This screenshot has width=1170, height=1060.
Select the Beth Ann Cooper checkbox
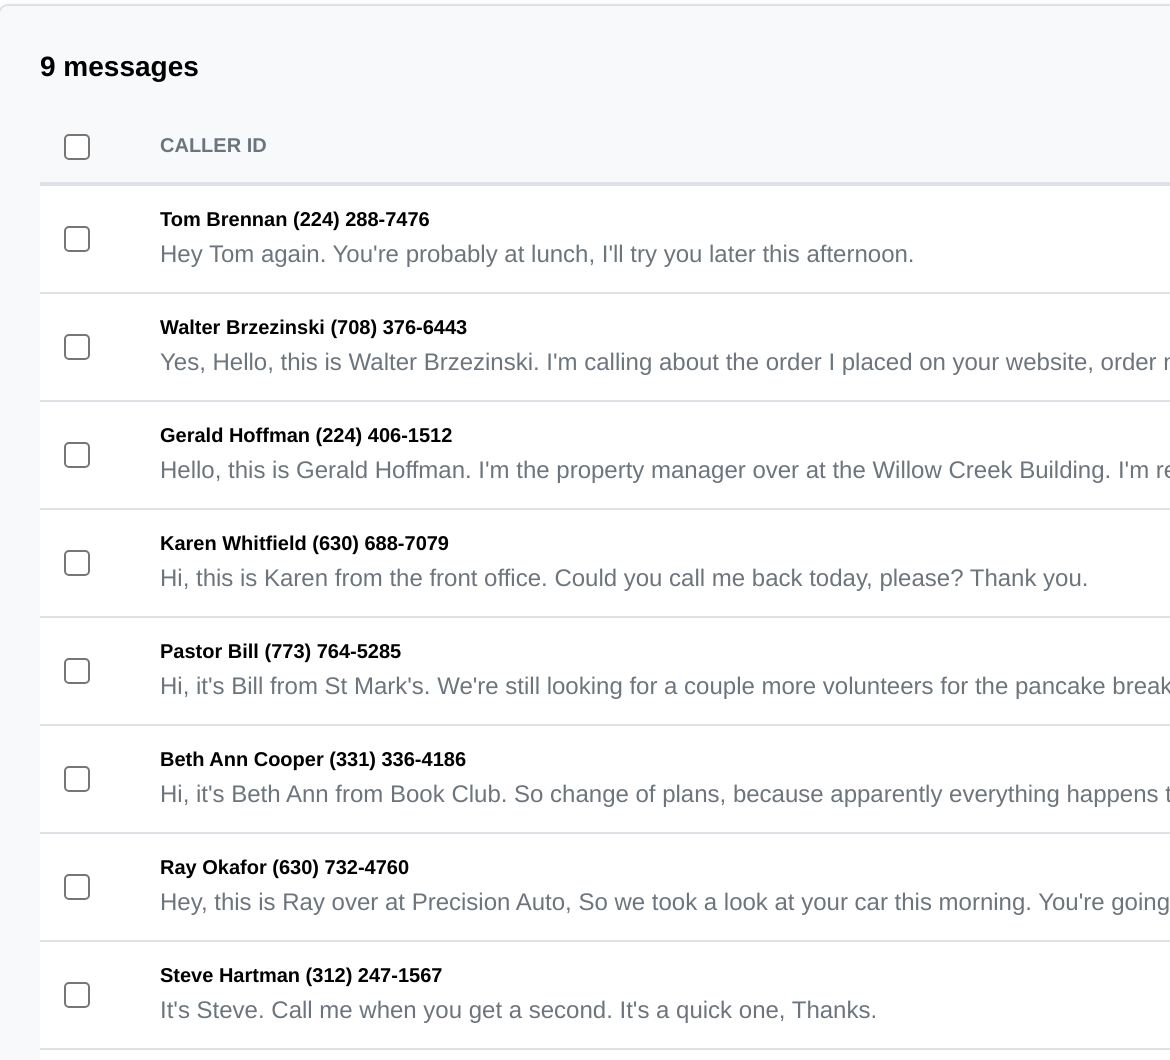[x=77, y=779]
